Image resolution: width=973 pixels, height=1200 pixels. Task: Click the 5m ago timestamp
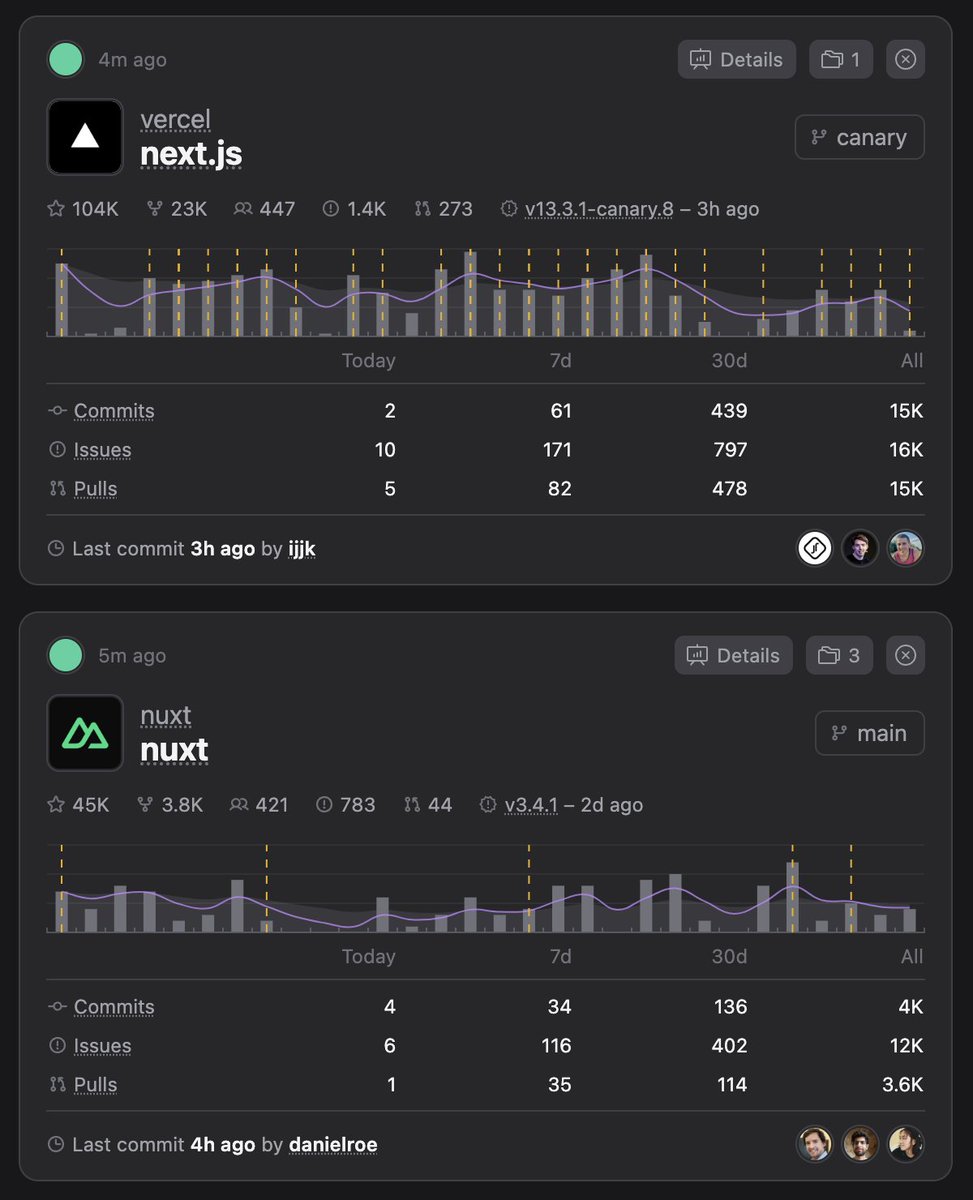(x=132, y=656)
